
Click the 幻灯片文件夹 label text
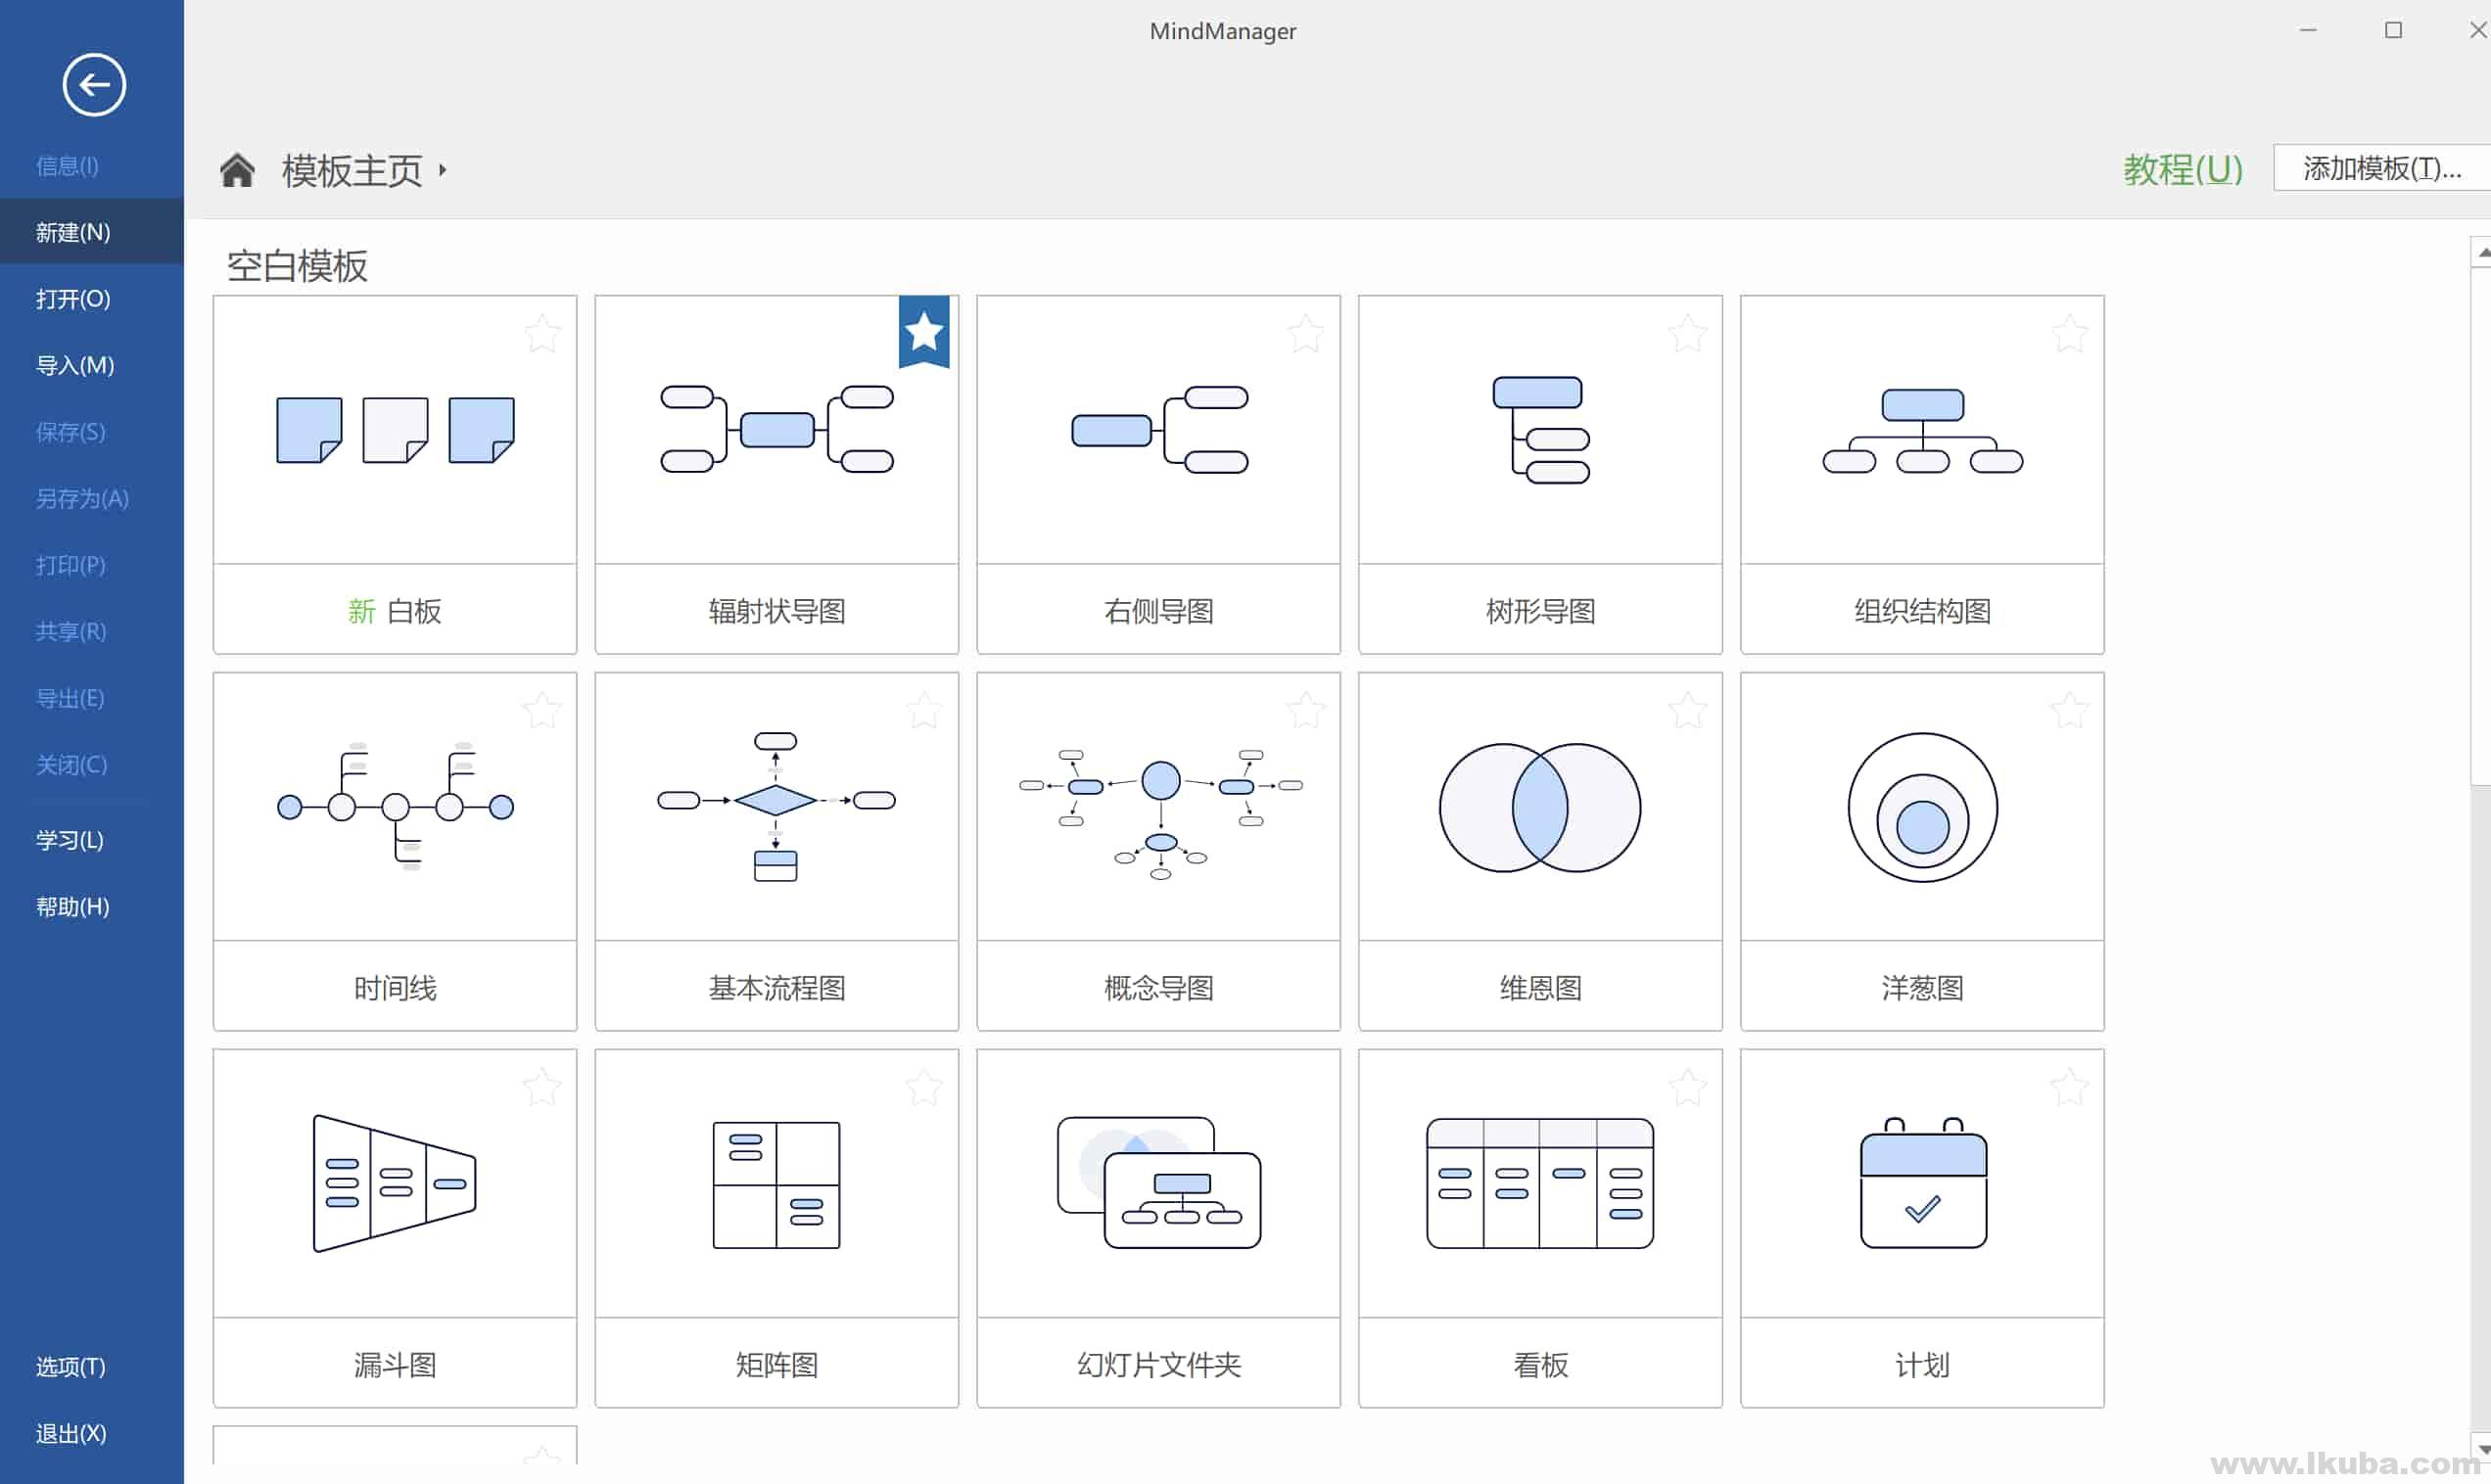pos(1159,1364)
